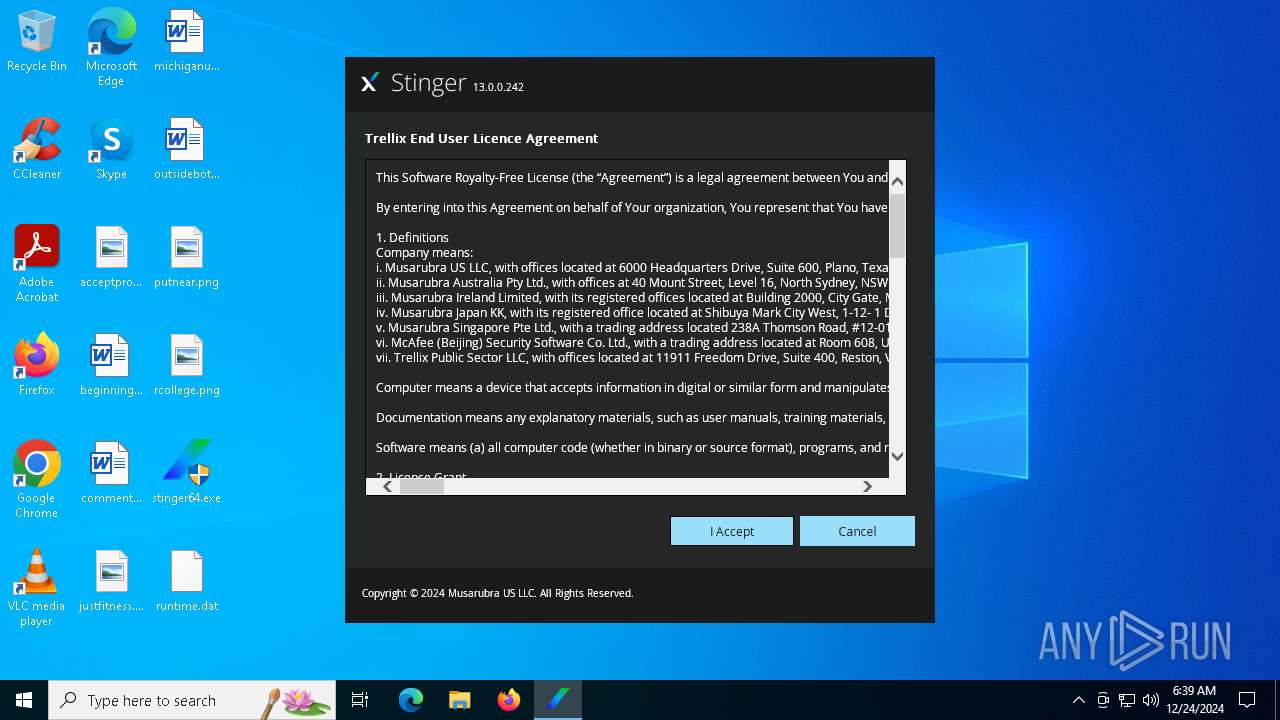Screen dimensions: 1280x720
Task: Open the Windows Start menu
Action: (24, 700)
